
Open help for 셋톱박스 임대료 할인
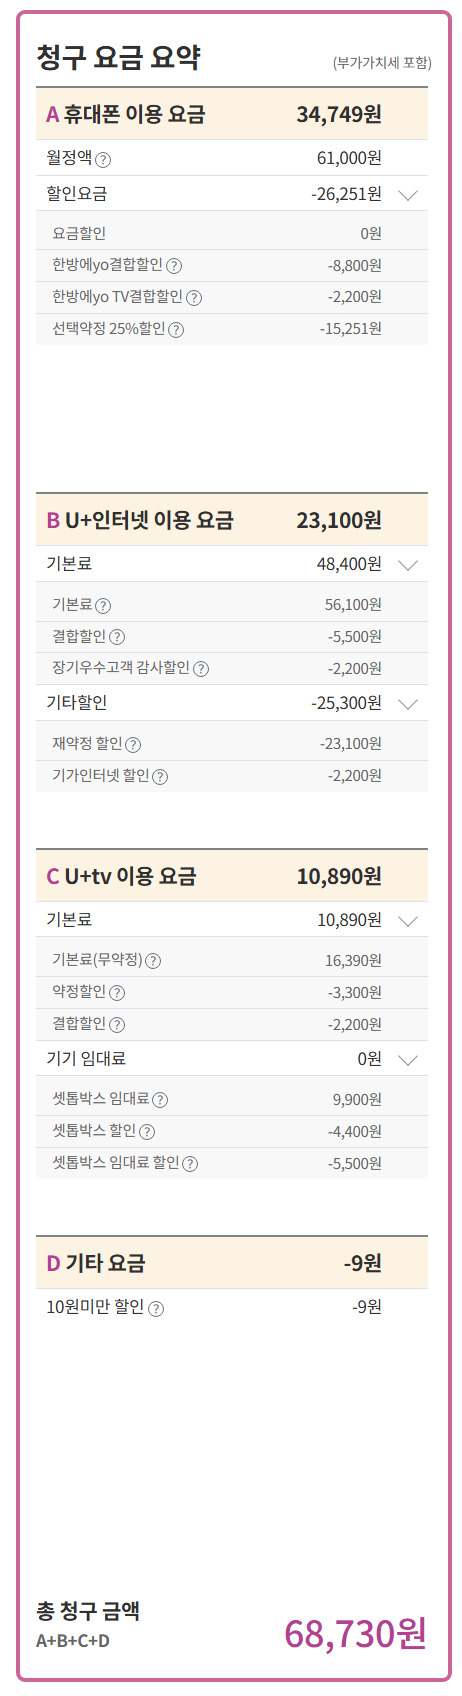pos(190,1164)
